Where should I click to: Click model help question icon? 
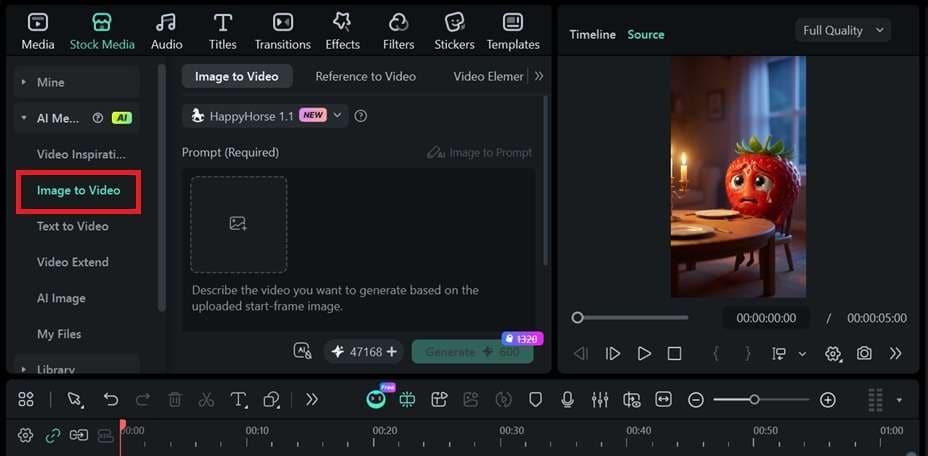360,116
